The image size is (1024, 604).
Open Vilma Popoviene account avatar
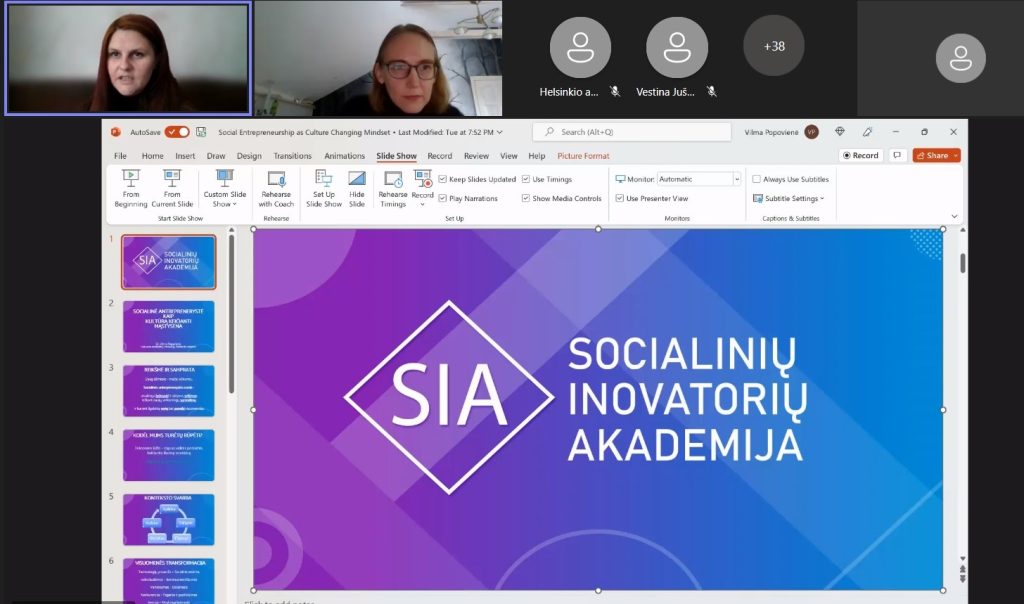[x=812, y=132]
